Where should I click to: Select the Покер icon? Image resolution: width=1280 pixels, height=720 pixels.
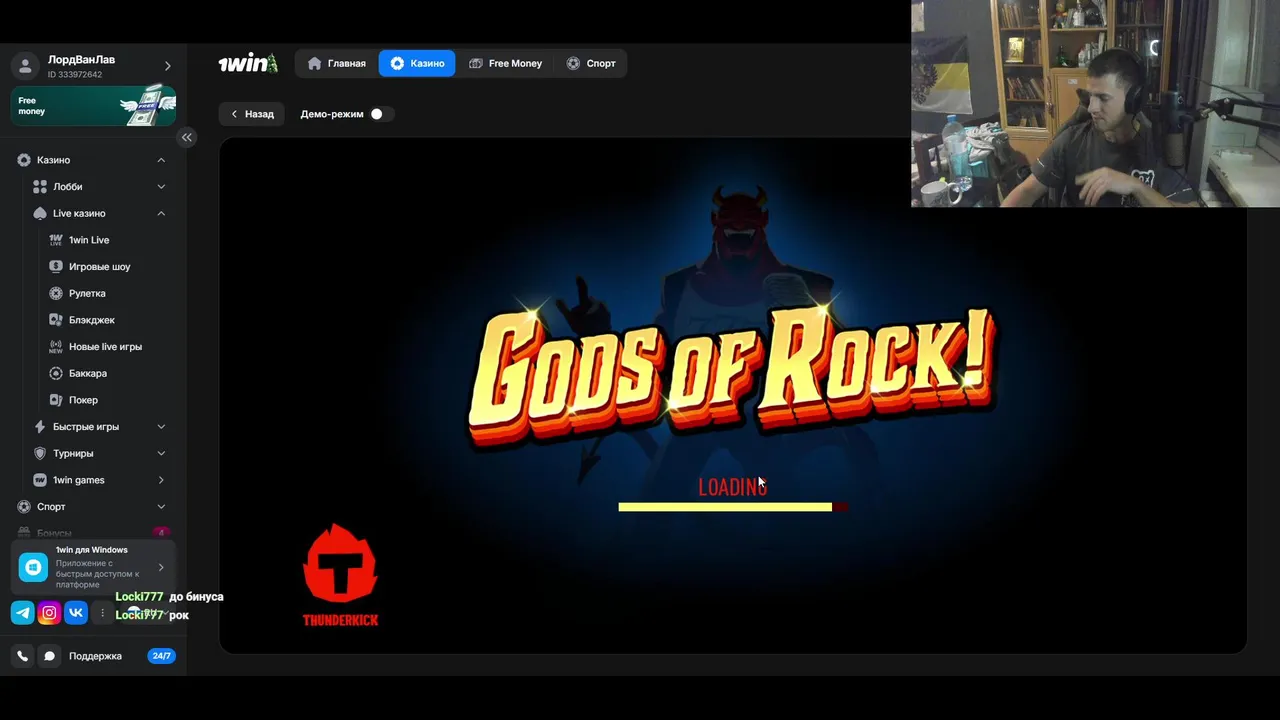click(56, 400)
